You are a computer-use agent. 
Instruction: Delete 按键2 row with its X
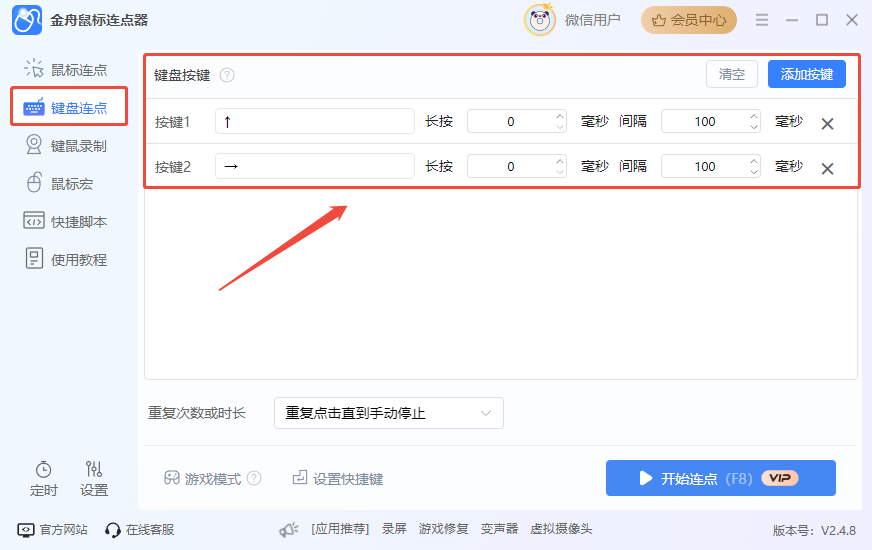pos(828,169)
